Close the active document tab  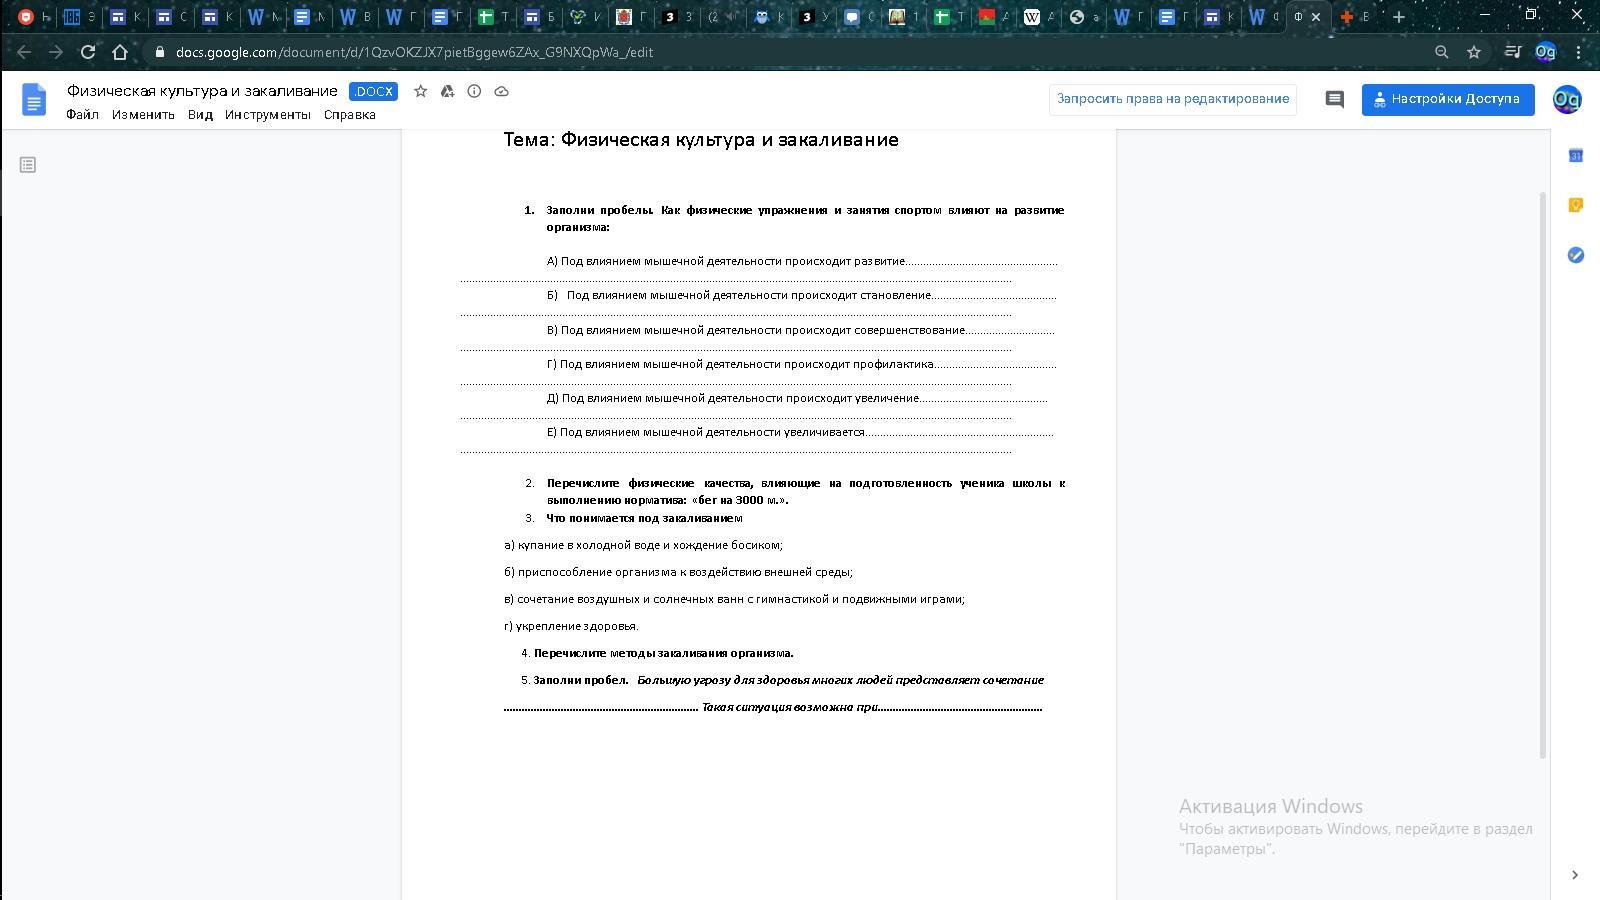(1316, 17)
